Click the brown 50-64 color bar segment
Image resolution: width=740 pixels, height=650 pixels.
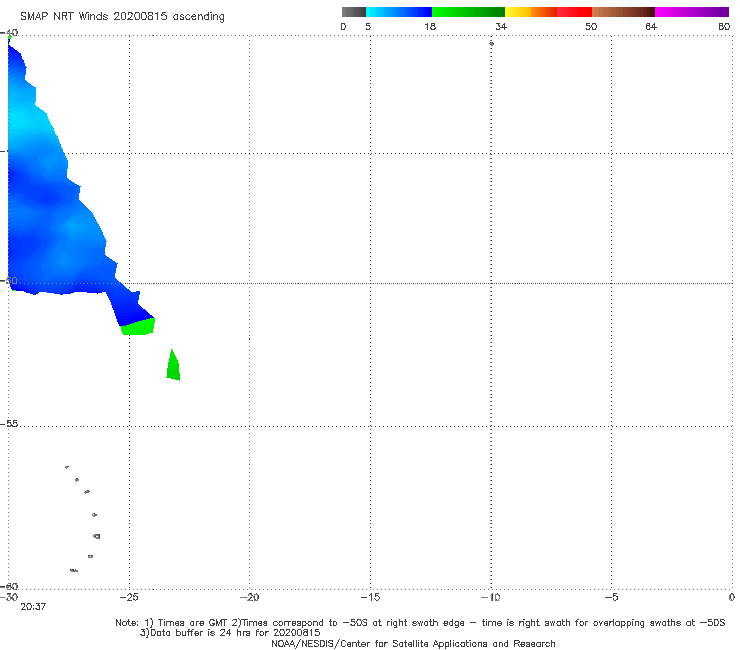click(x=623, y=12)
